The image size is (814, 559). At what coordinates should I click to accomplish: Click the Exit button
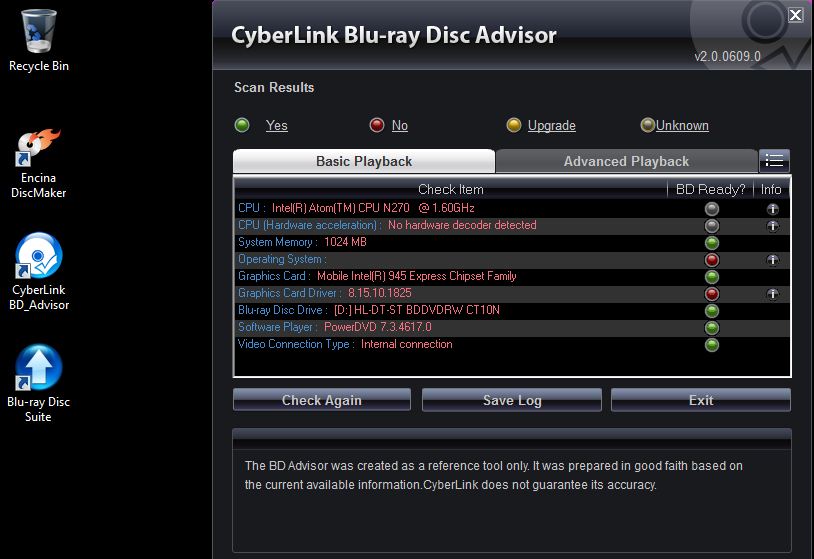[701, 400]
